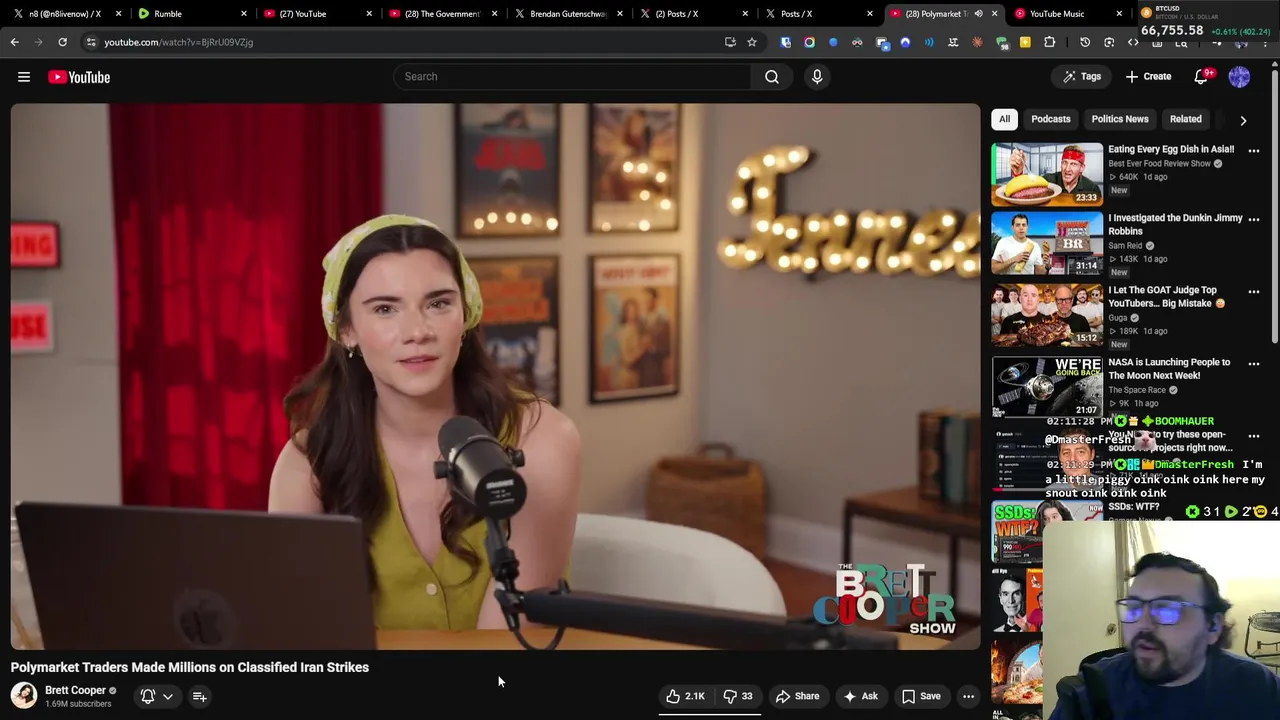Like the video with thumbs up

(x=685, y=696)
